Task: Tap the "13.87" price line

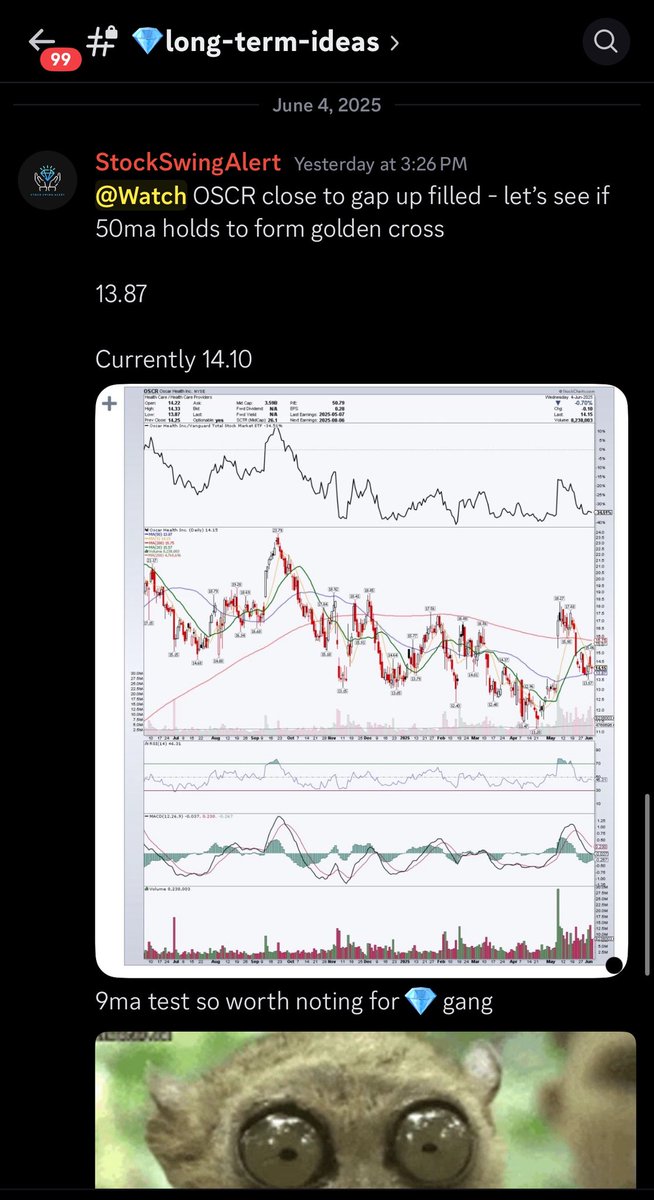Action: (122, 293)
